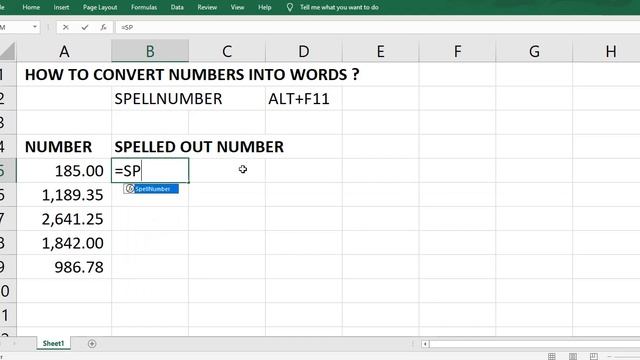Open the Home ribbon tab
640x360 pixels.
[x=31, y=7]
